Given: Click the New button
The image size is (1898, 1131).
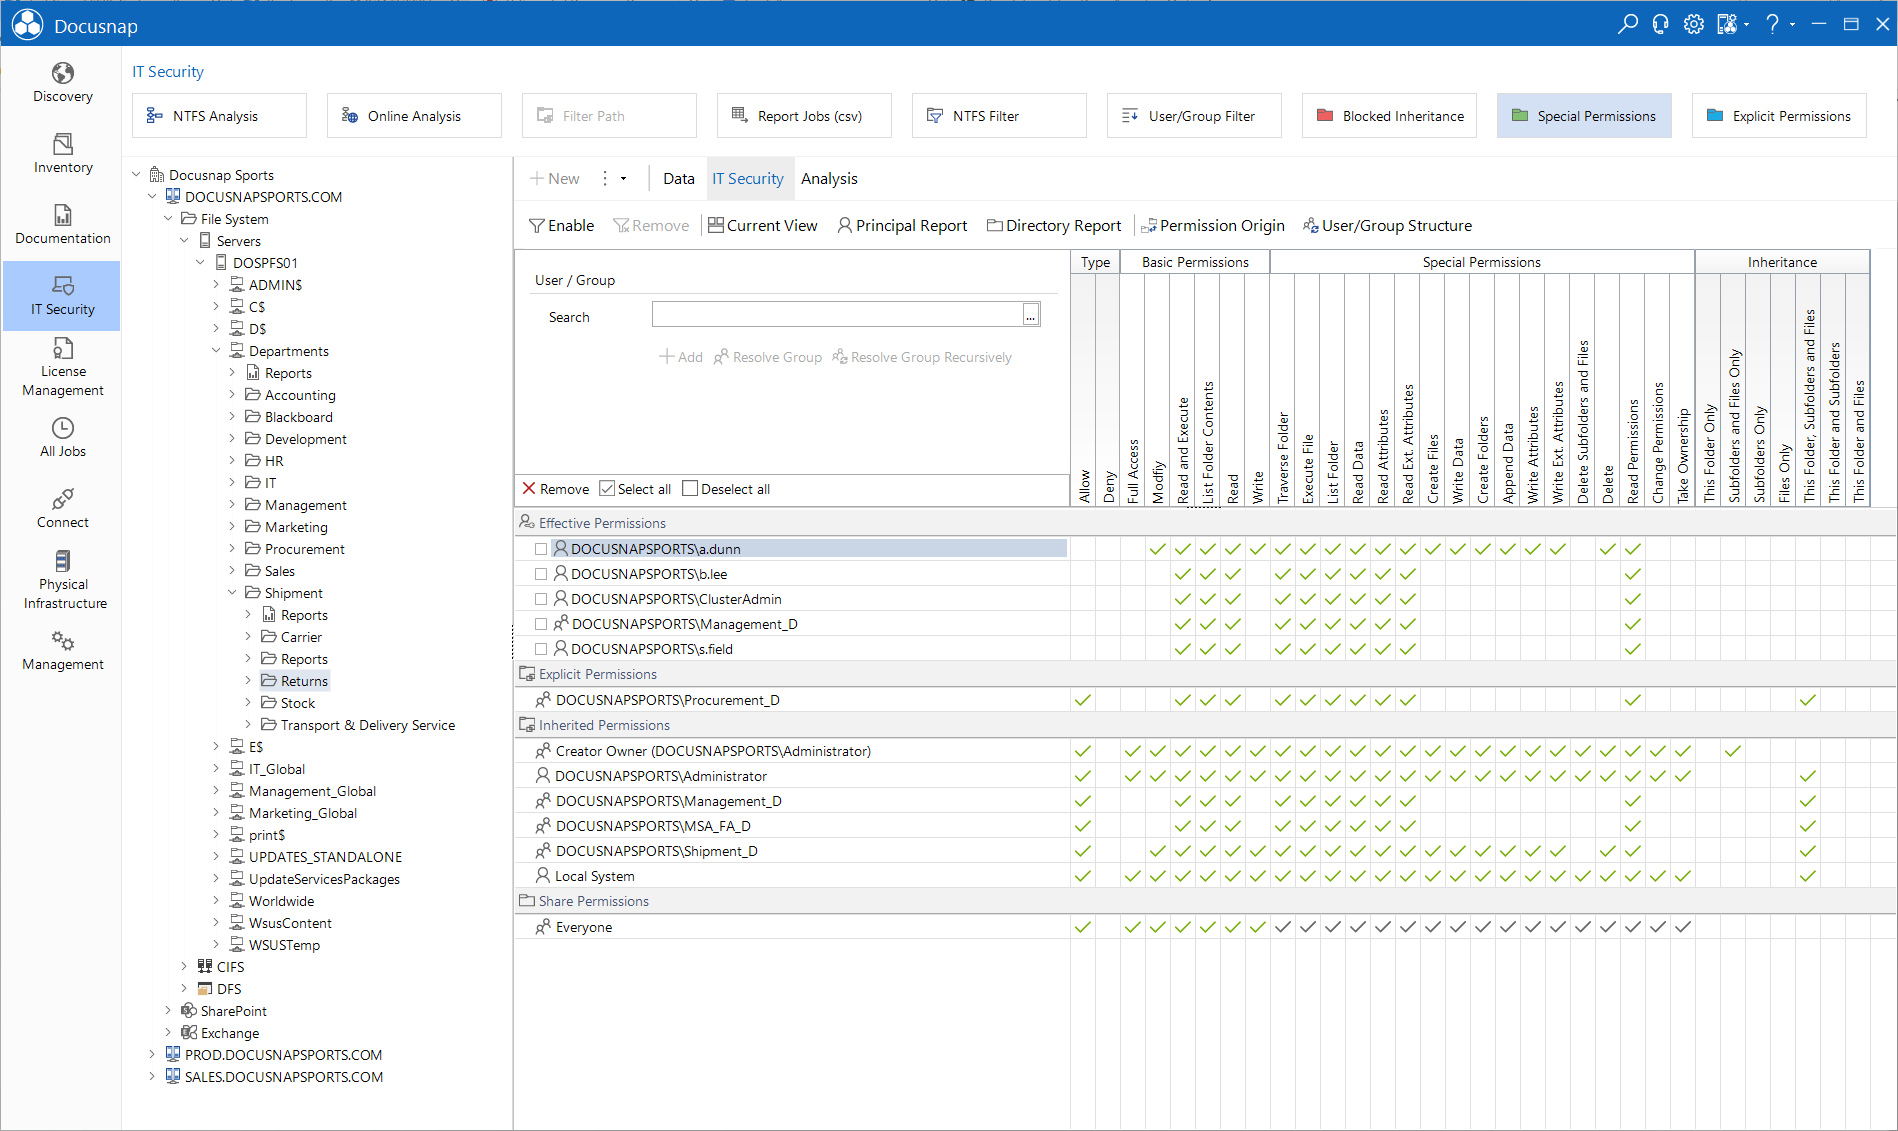Looking at the screenshot, I should (x=555, y=179).
